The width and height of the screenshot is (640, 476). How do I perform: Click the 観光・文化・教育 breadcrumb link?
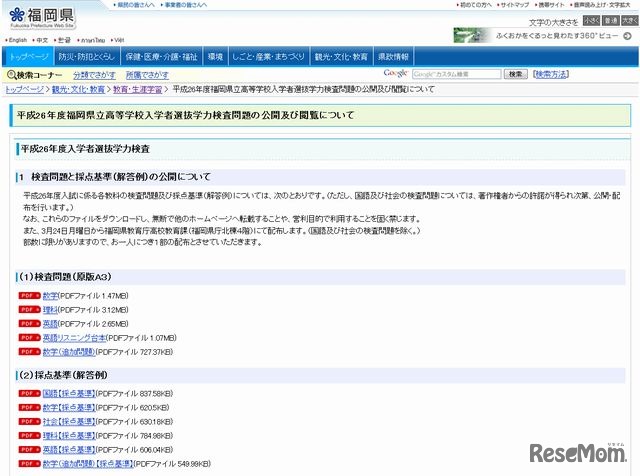(78, 89)
